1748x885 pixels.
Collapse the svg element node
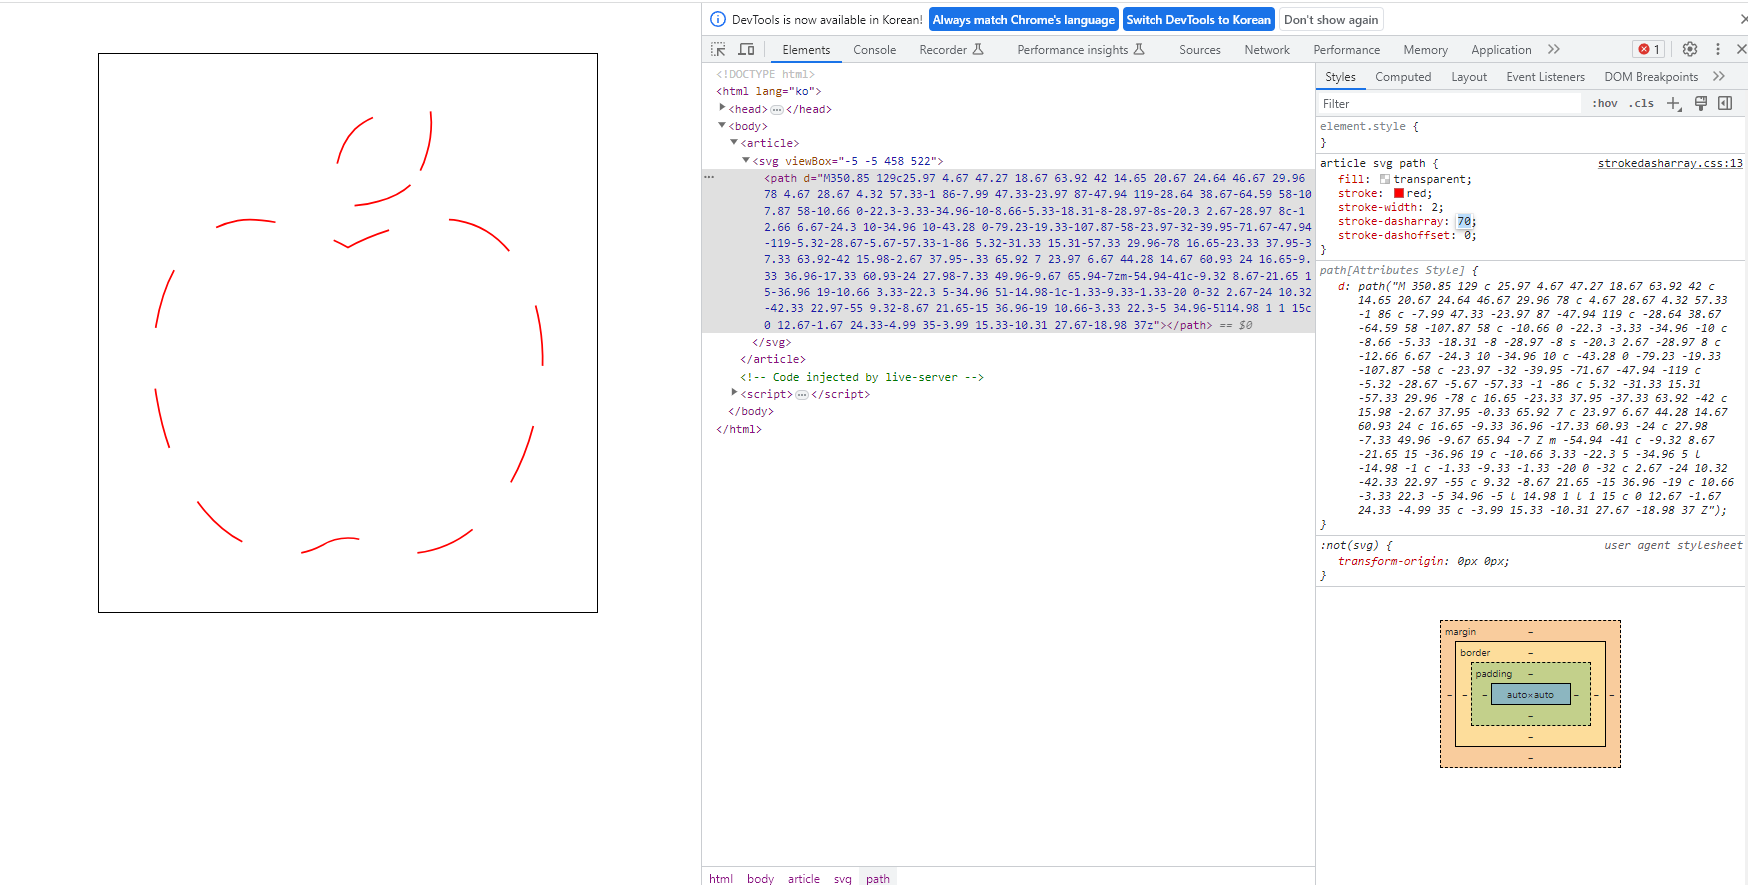pyautogui.click(x=746, y=160)
